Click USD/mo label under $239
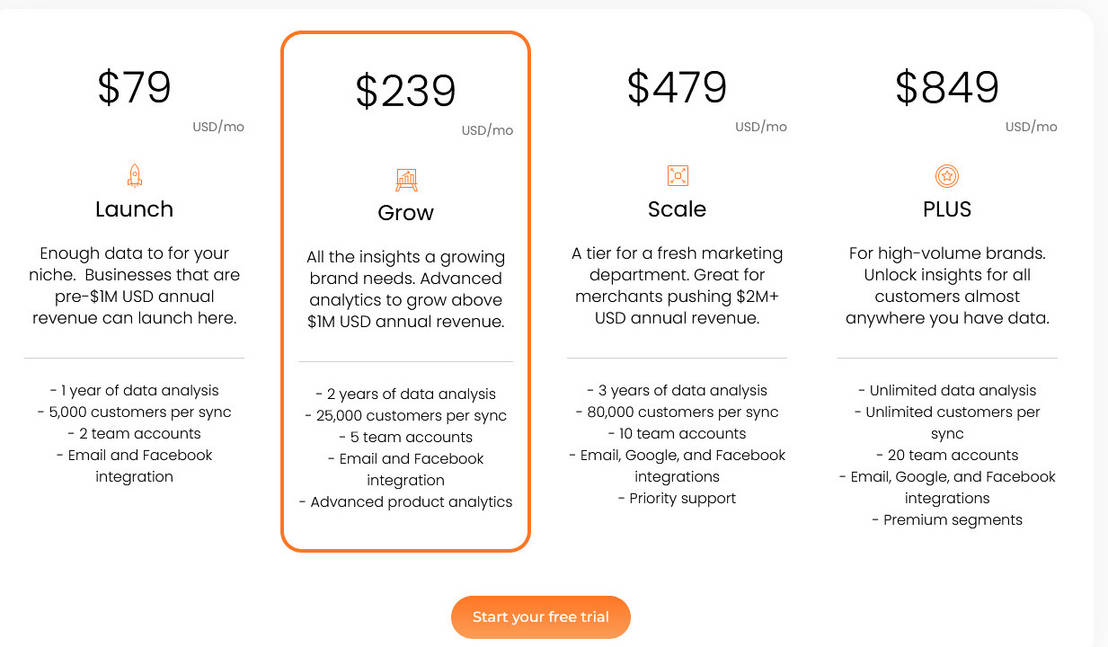This screenshot has width=1108, height=647. (x=487, y=129)
